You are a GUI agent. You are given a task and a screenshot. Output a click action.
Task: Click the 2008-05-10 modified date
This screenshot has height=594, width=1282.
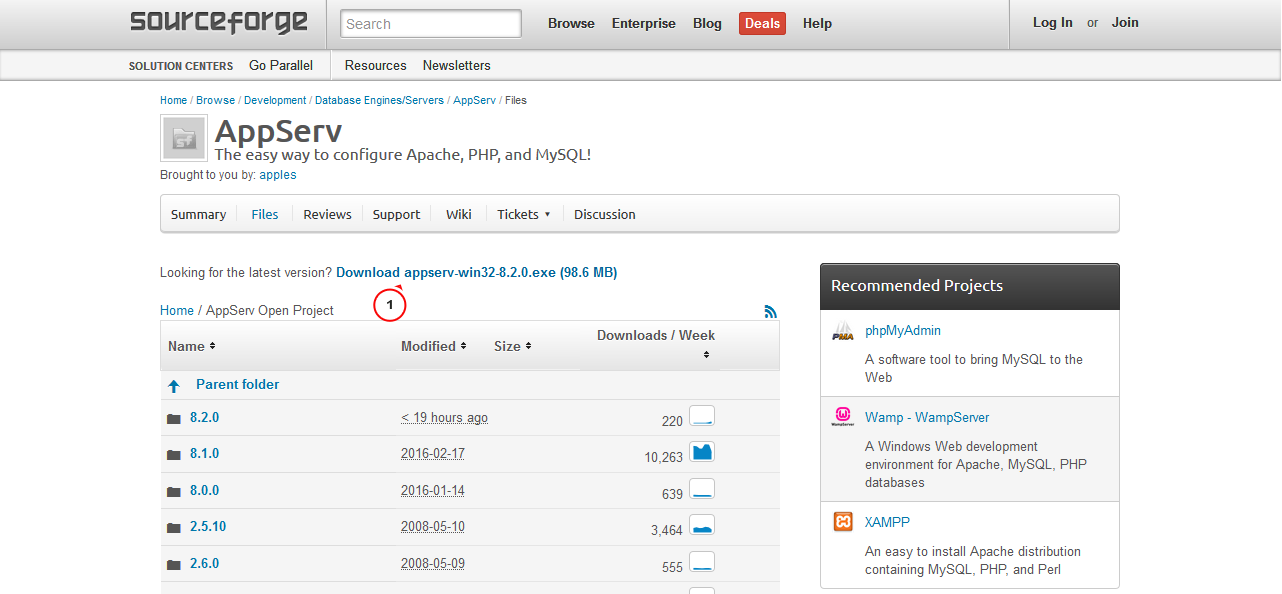pyautogui.click(x=433, y=526)
